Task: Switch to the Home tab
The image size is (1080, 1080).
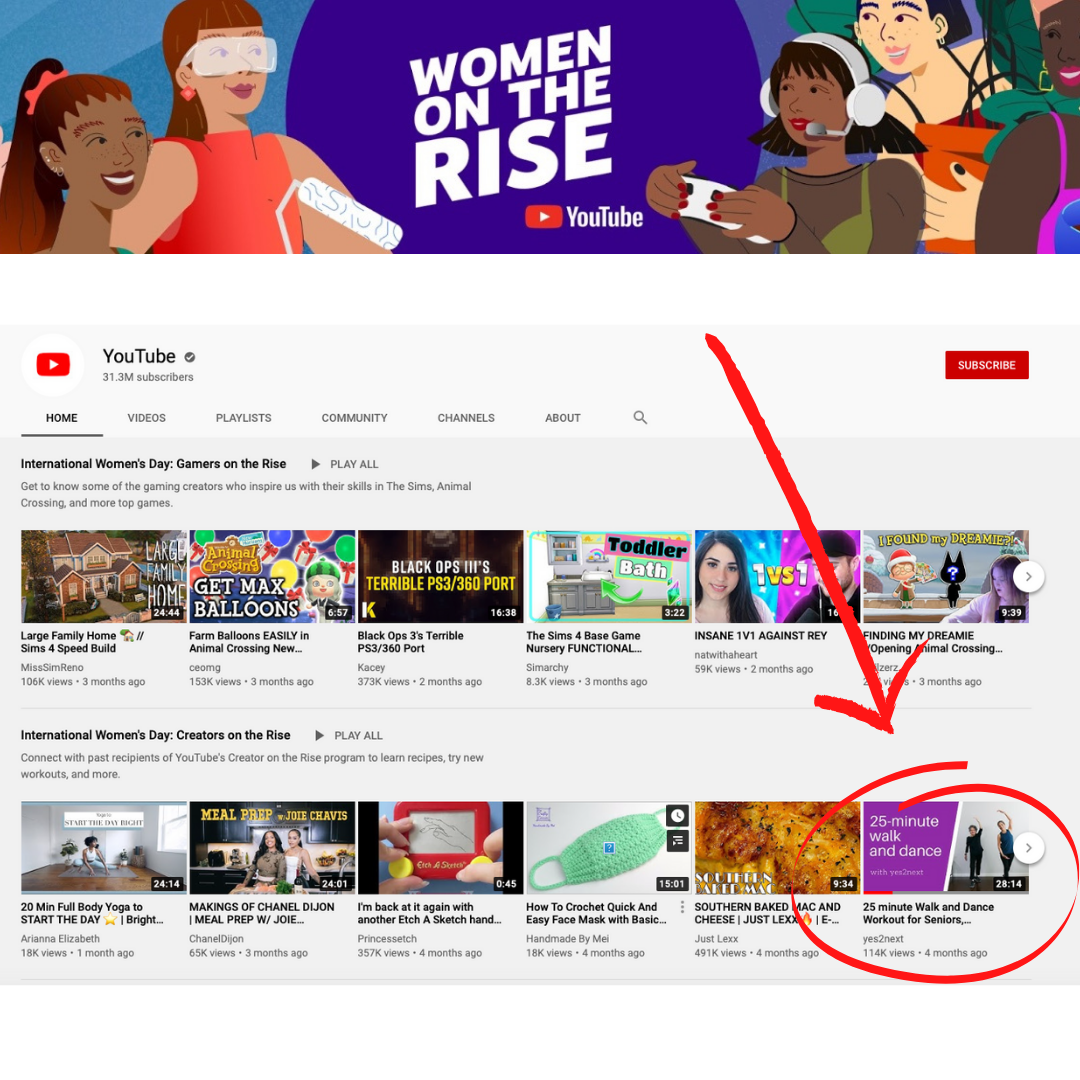Action: [x=62, y=418]
